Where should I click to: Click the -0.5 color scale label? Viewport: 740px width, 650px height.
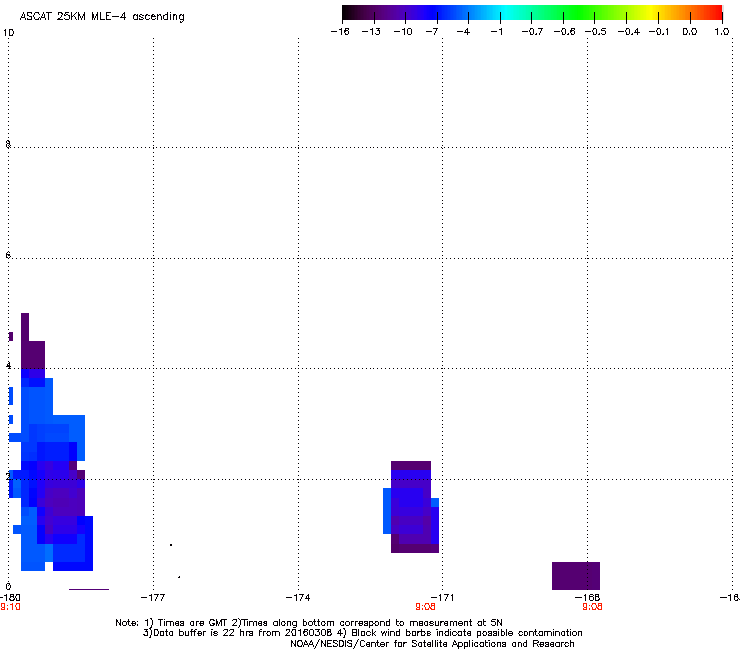tap(596, 32)
